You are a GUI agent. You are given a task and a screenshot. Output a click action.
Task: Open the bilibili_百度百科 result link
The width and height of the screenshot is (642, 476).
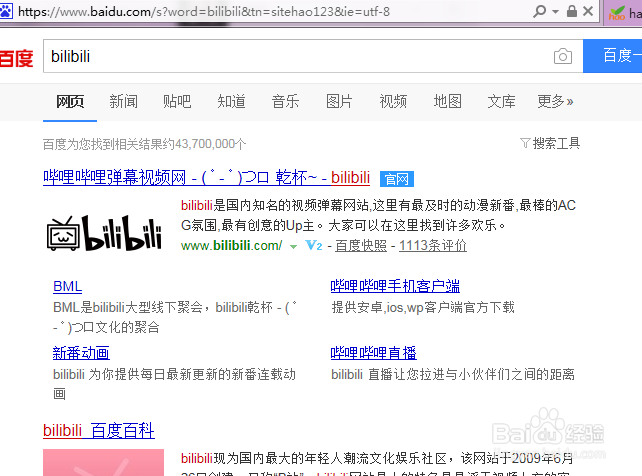pos(99,430)
